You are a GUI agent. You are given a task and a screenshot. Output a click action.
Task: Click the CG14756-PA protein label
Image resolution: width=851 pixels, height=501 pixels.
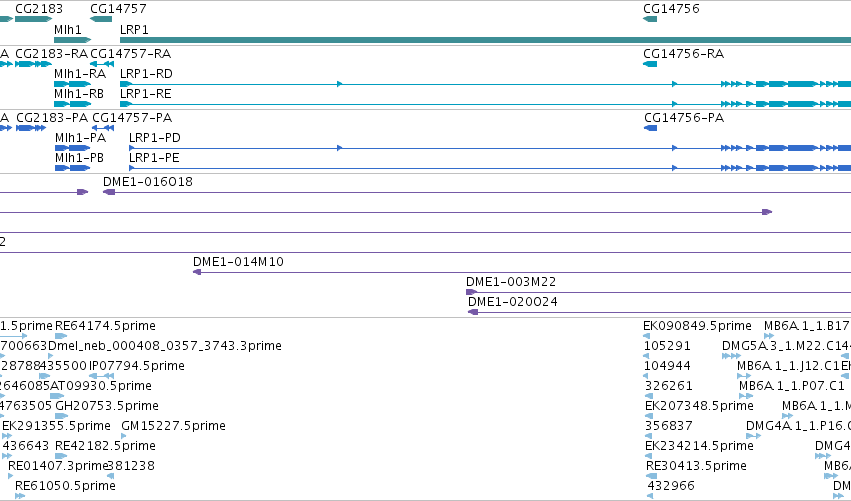click(684, 118)
